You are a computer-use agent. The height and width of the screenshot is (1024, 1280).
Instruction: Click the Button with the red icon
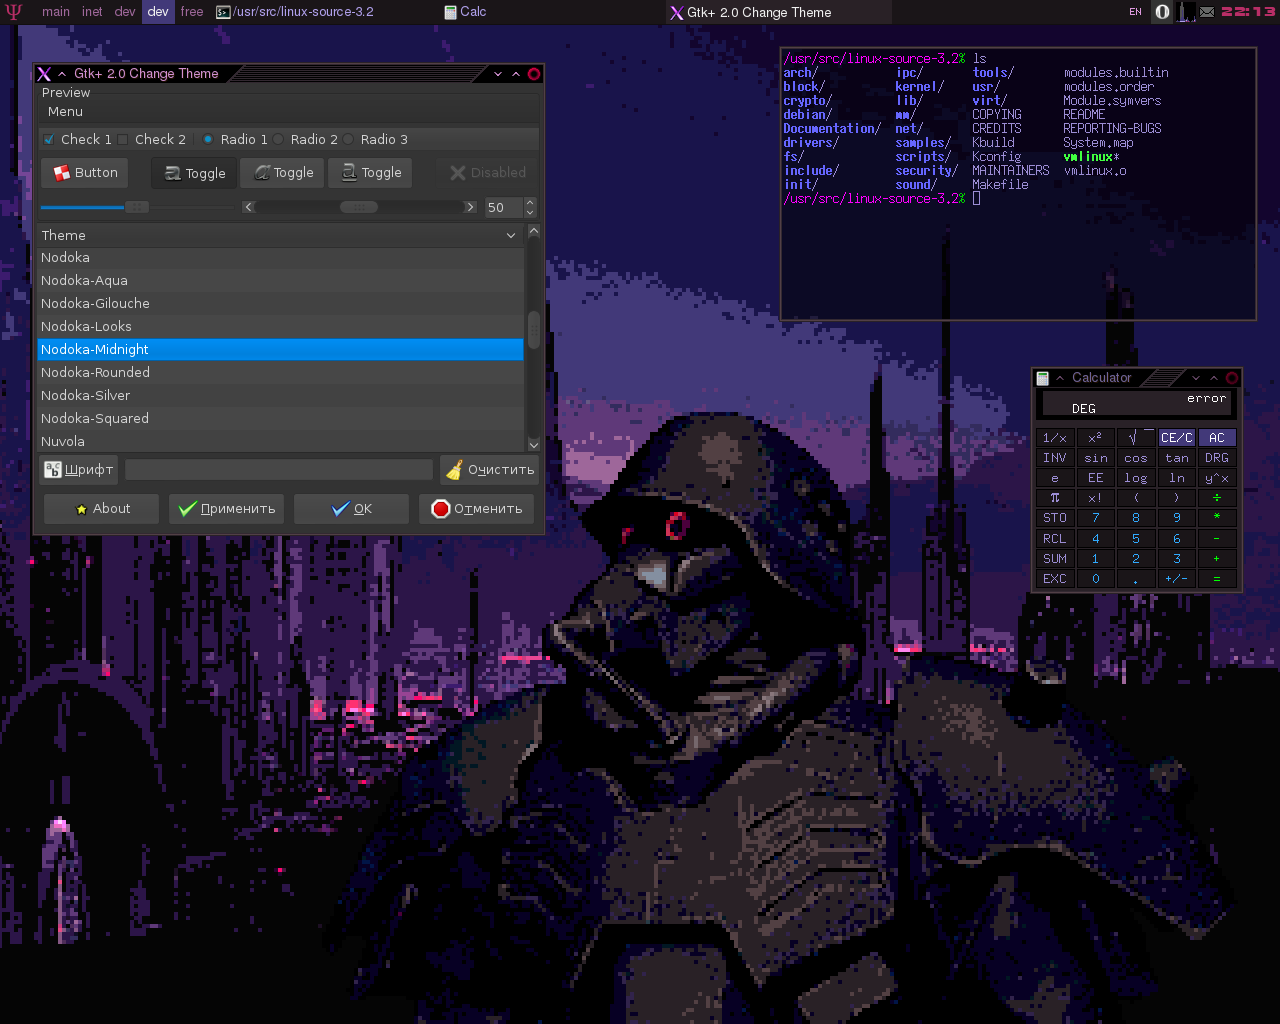86,173
